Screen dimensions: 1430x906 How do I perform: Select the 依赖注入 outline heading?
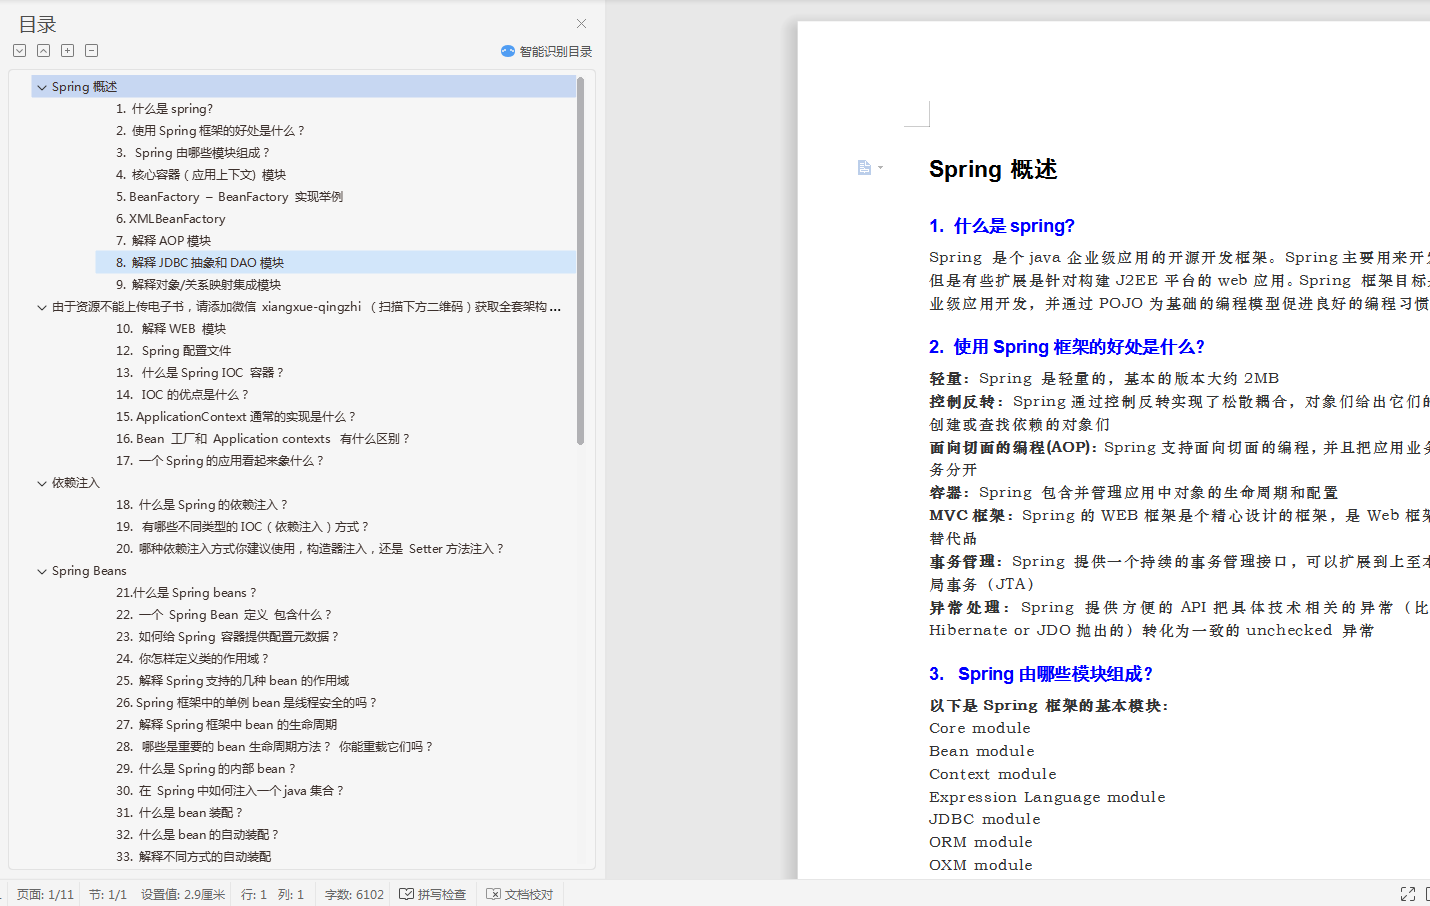(x=76, y=483)
